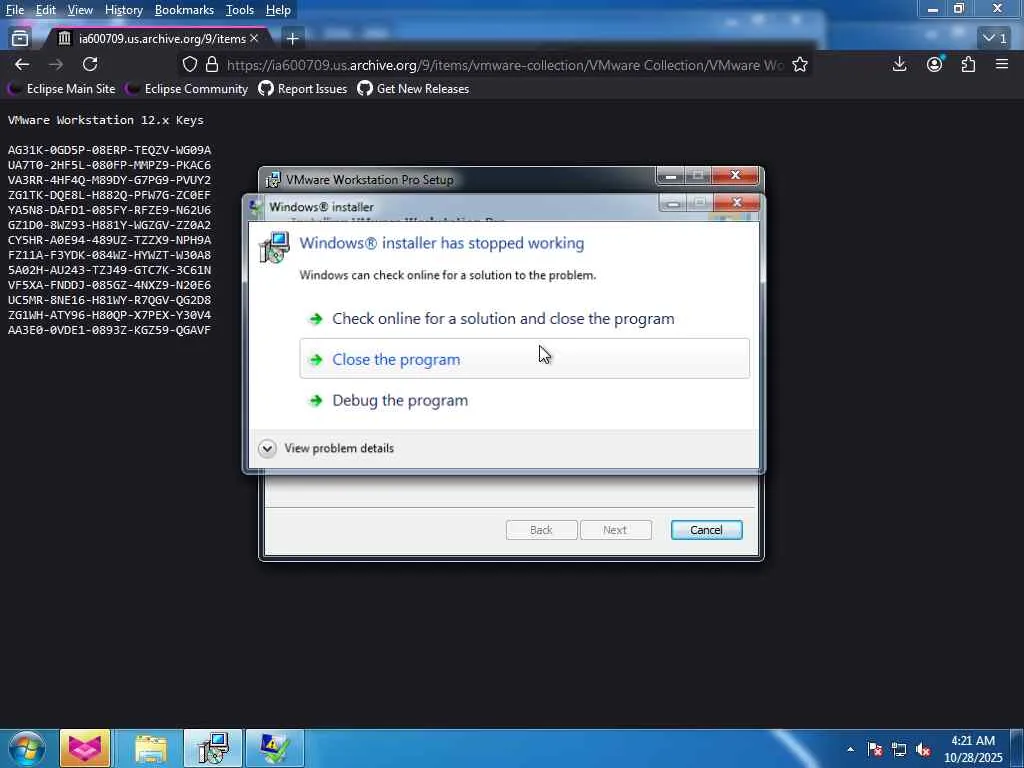Open the View menu

80,10
